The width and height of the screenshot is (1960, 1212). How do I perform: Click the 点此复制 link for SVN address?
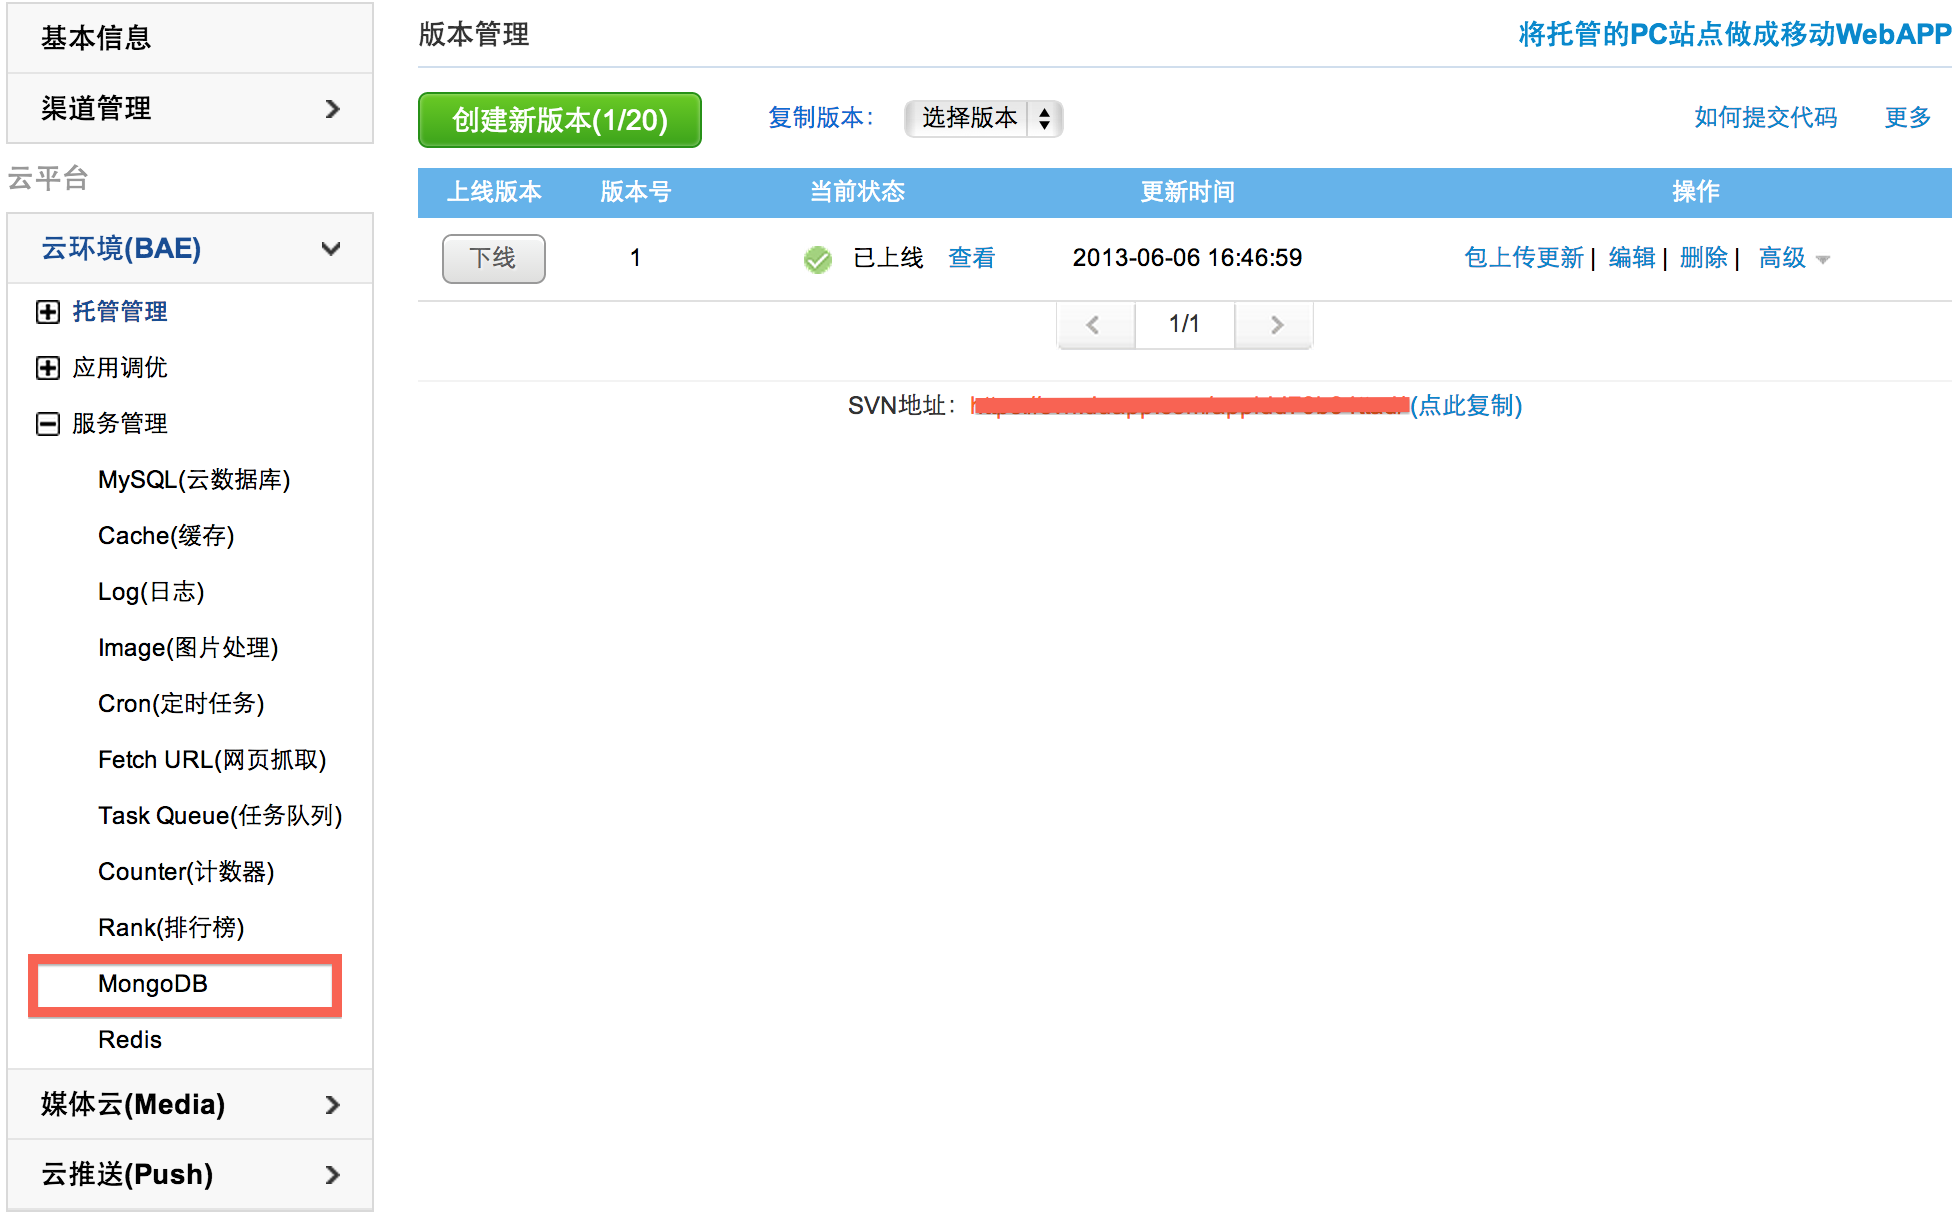[x=1466, y=405]
